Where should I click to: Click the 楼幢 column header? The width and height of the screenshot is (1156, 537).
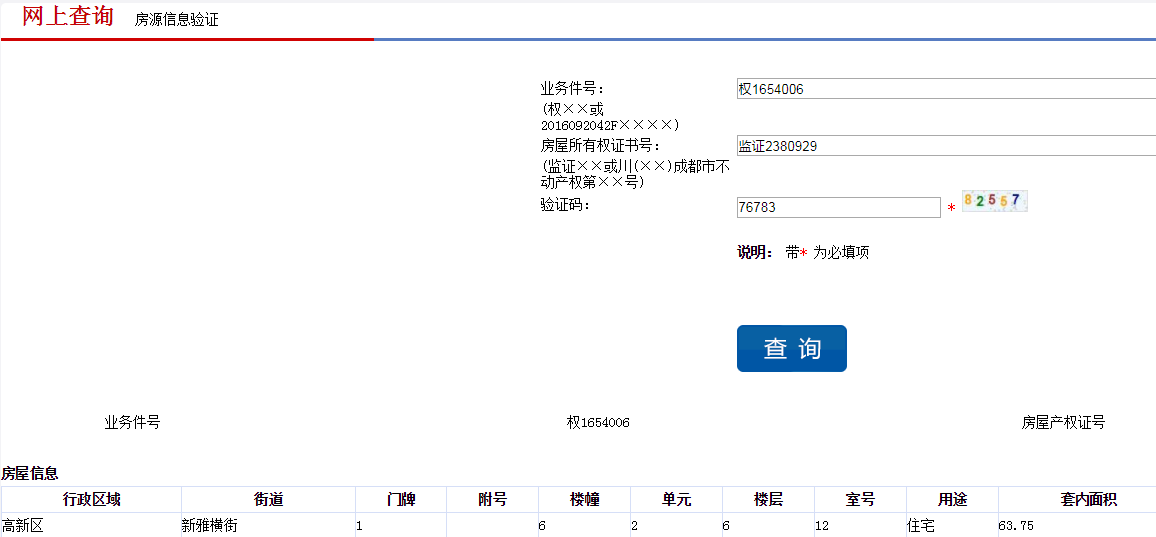584,499
